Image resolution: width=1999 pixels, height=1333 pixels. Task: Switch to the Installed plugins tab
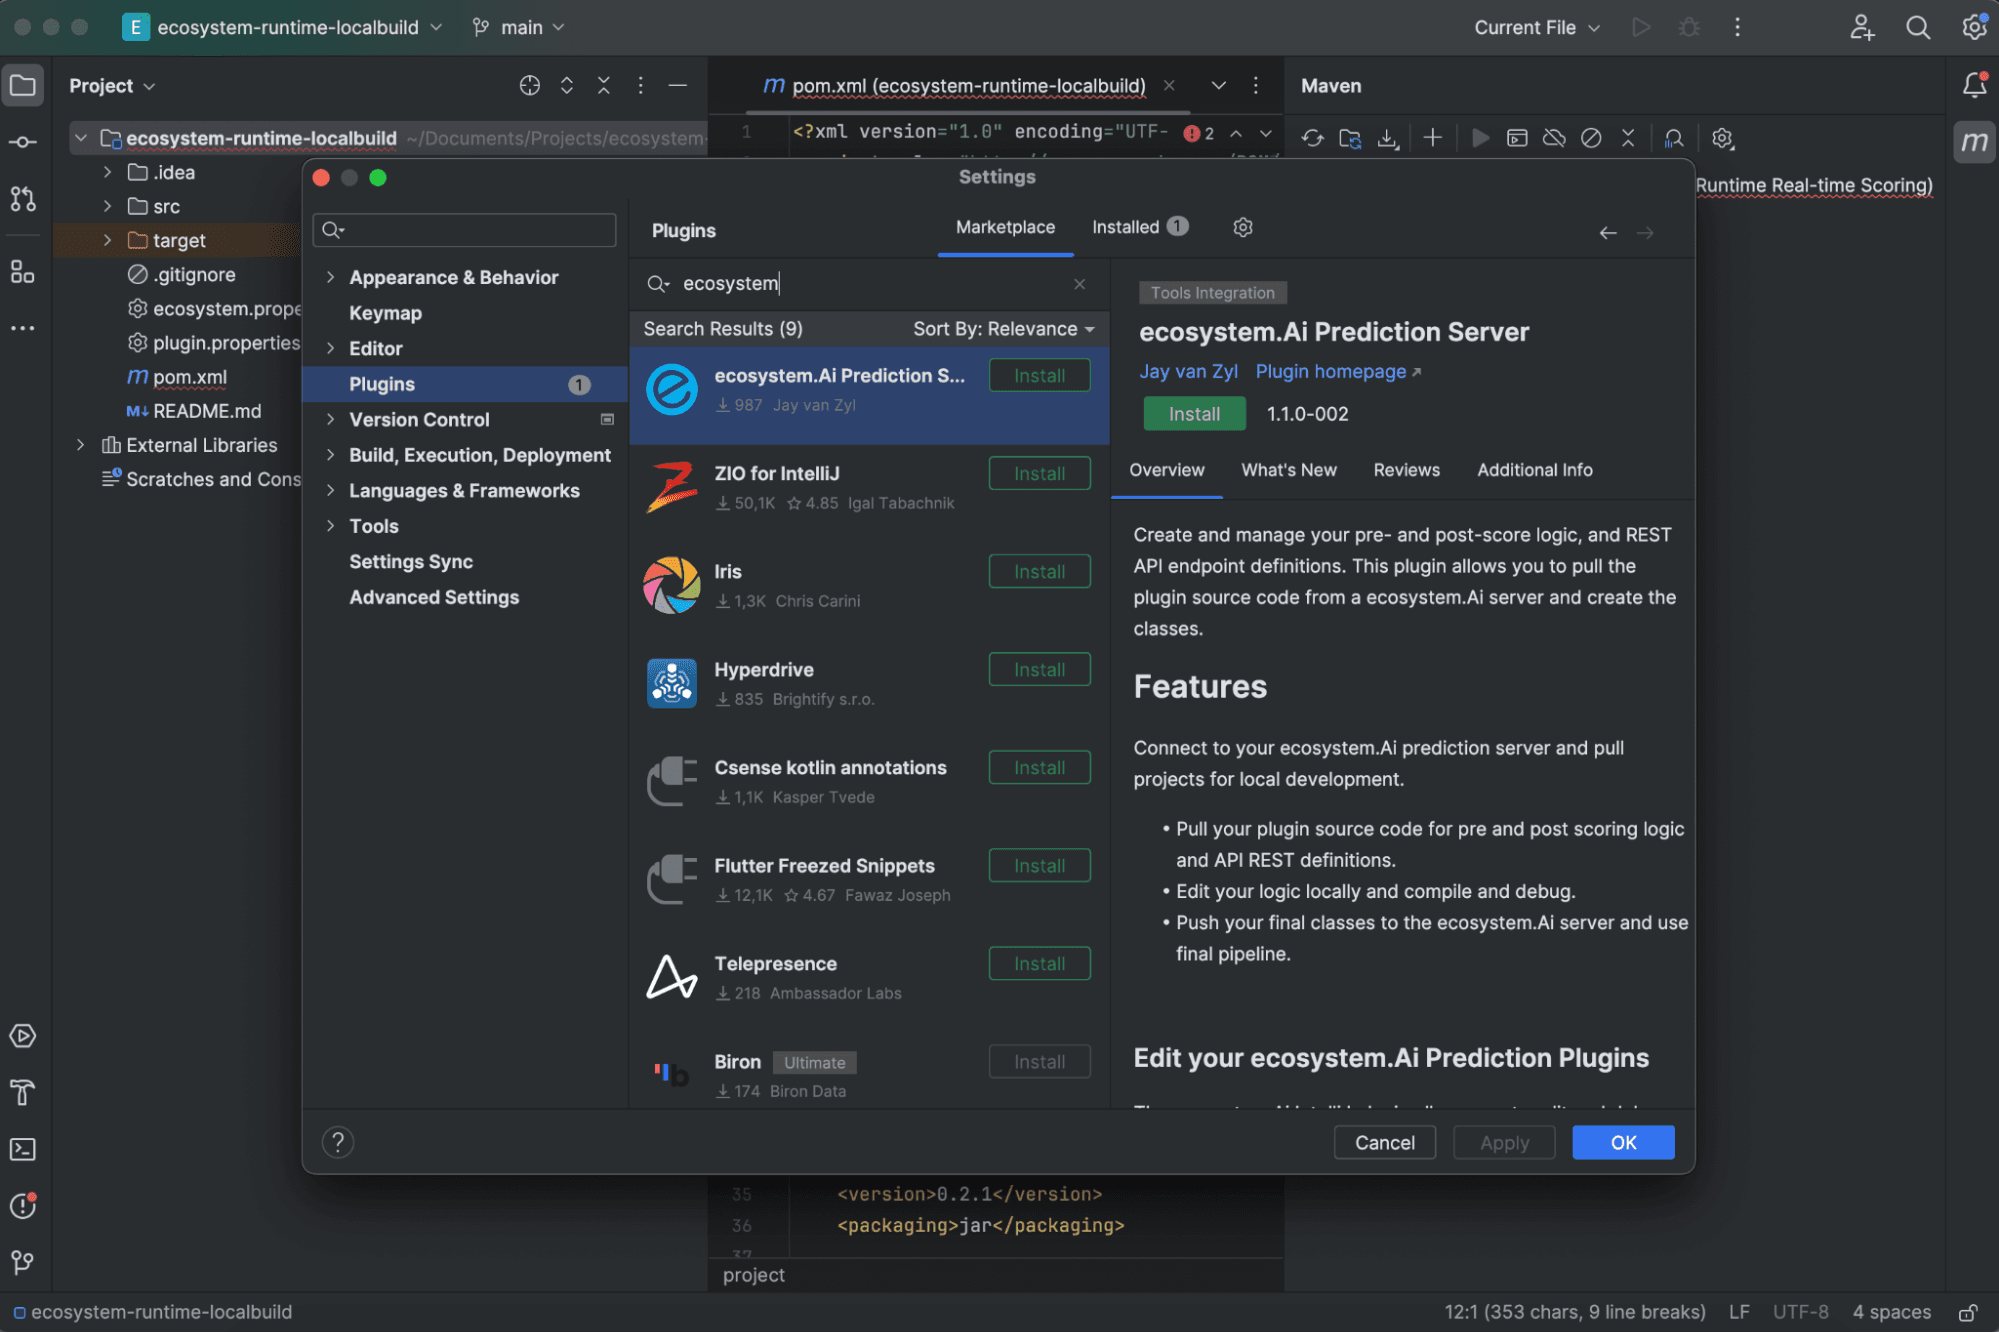[1126, 227]
